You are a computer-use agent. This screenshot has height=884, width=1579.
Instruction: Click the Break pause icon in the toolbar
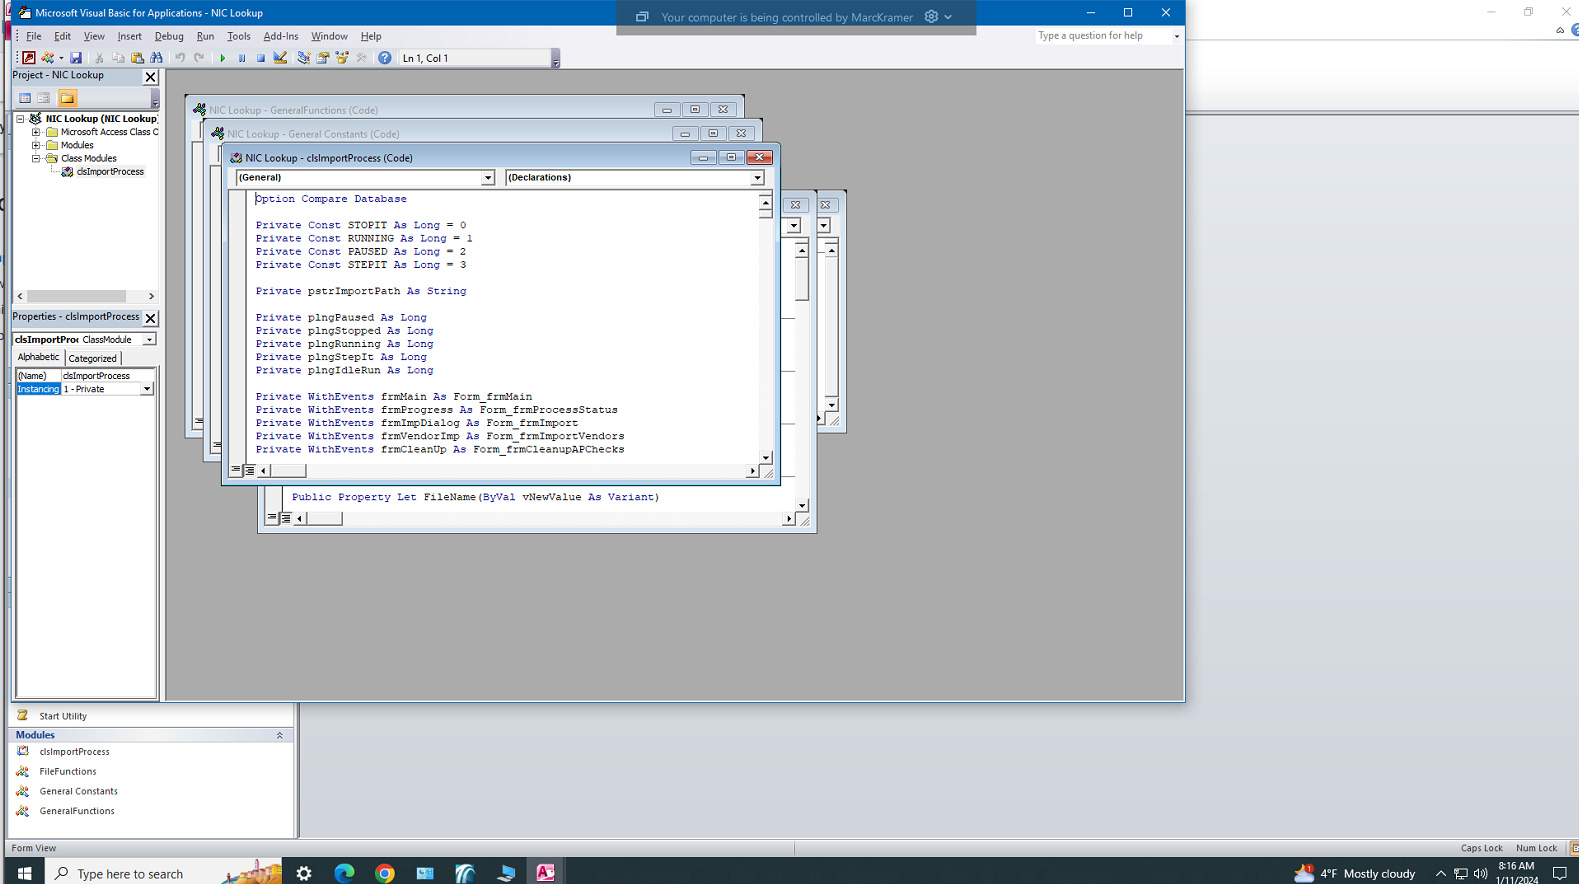(241, 58)
